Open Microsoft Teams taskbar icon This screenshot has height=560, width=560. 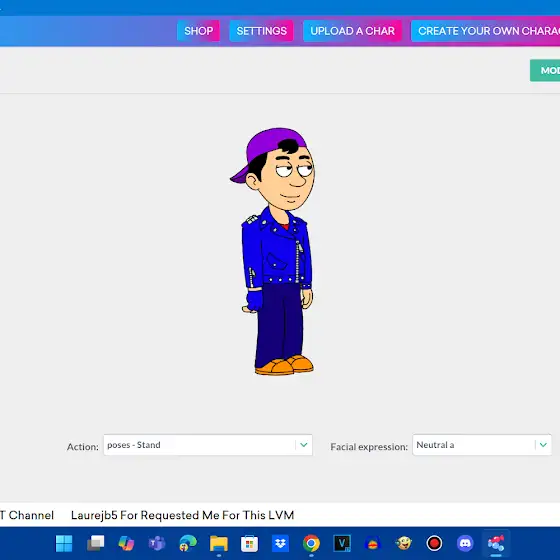point(157,543)
